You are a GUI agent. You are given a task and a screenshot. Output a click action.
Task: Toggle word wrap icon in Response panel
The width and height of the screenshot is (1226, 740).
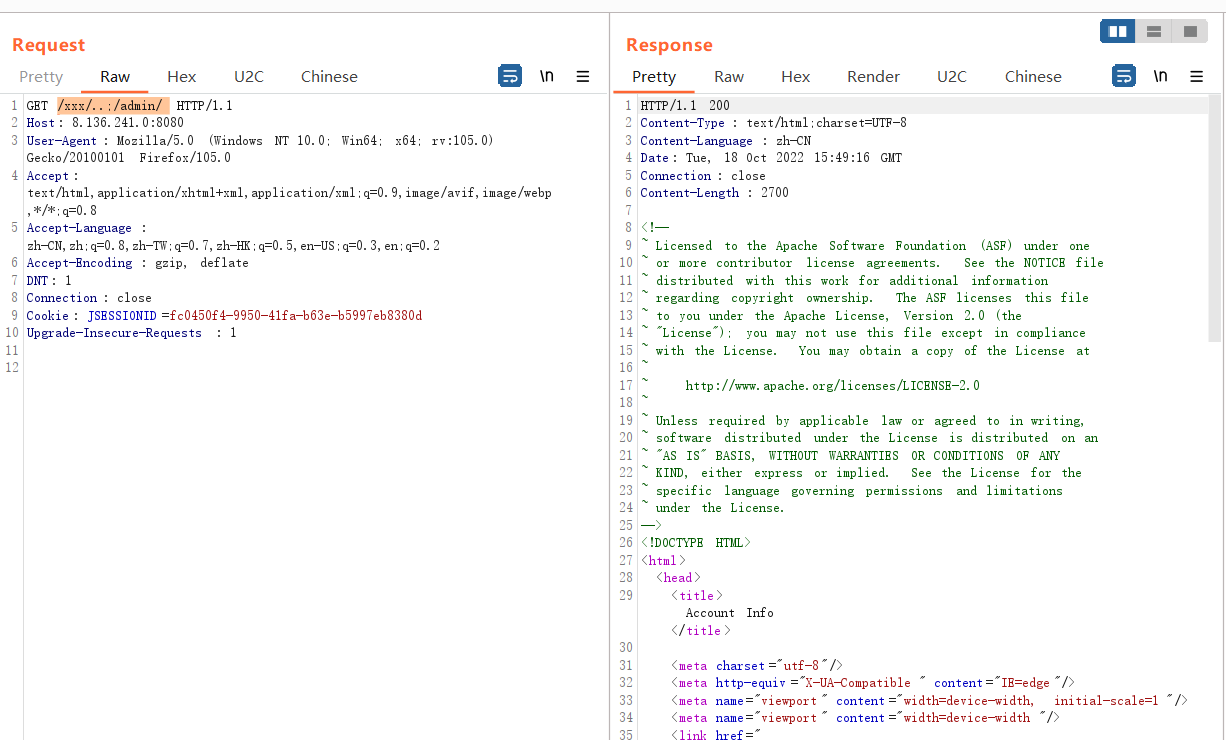[x=1124, y=76]
